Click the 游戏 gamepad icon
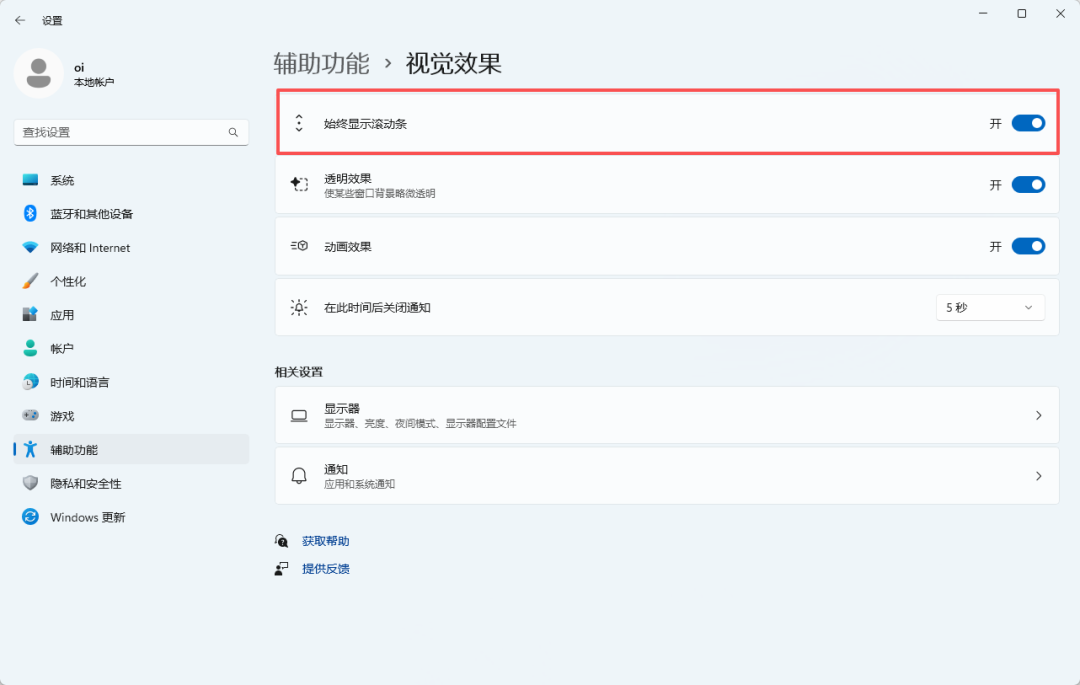Image resolution: width=1080 pixels, height=685 pixels. [30, 415]
